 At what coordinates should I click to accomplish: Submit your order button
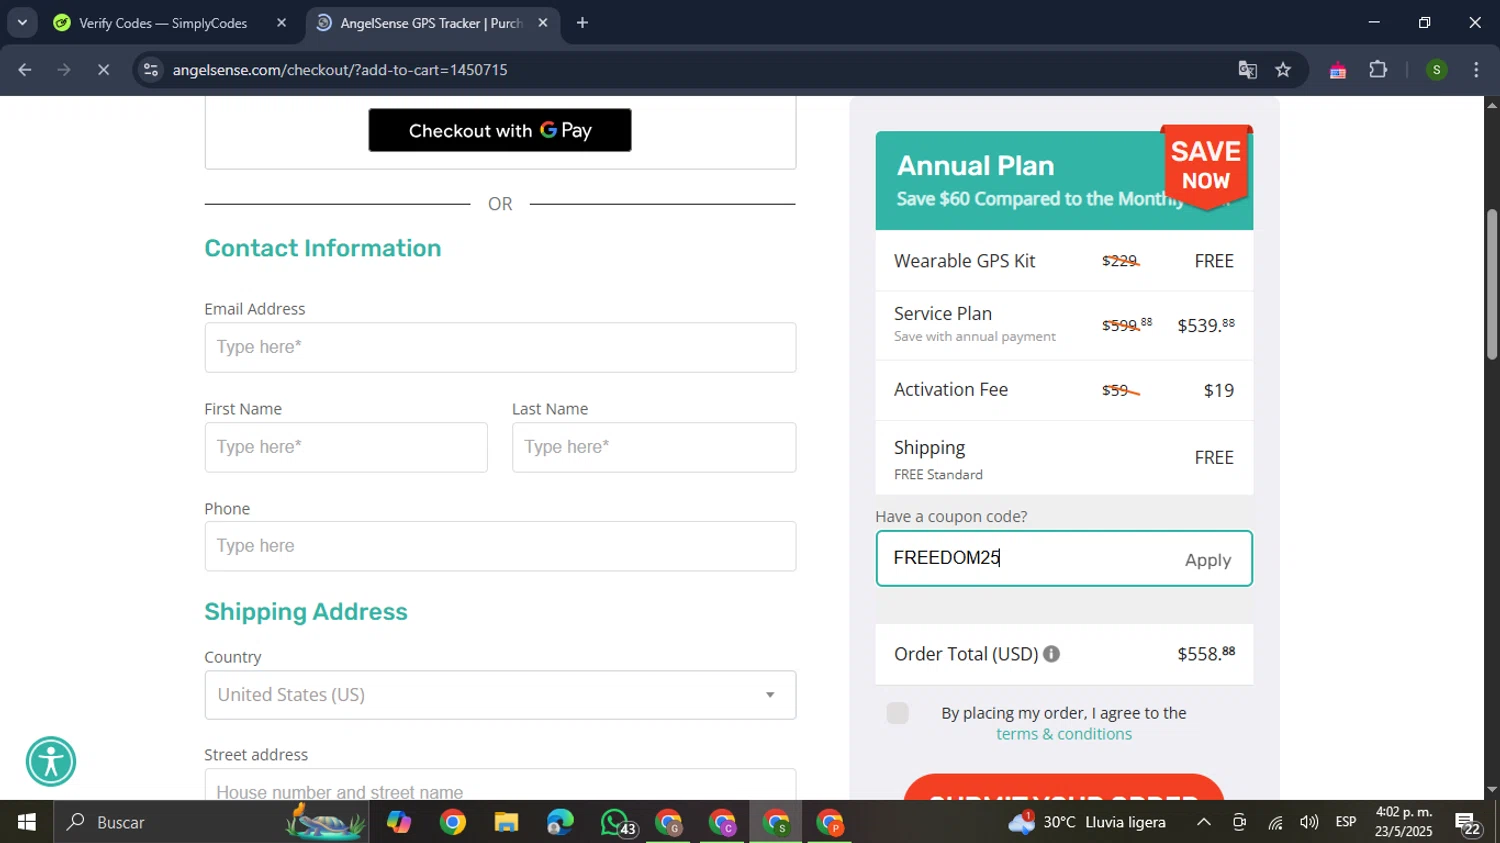[x=1064, y=787]
